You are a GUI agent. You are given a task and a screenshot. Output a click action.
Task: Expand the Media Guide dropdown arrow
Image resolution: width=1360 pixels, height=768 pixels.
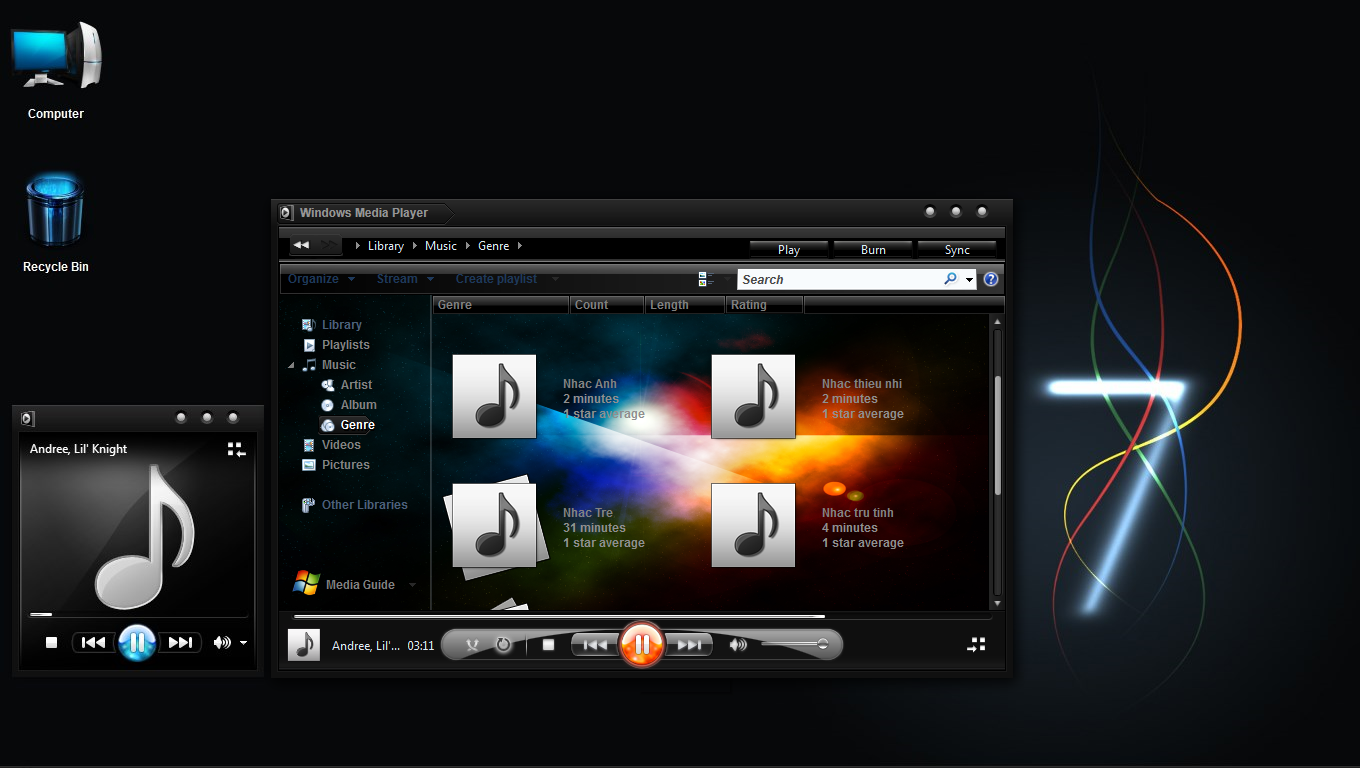412,585
